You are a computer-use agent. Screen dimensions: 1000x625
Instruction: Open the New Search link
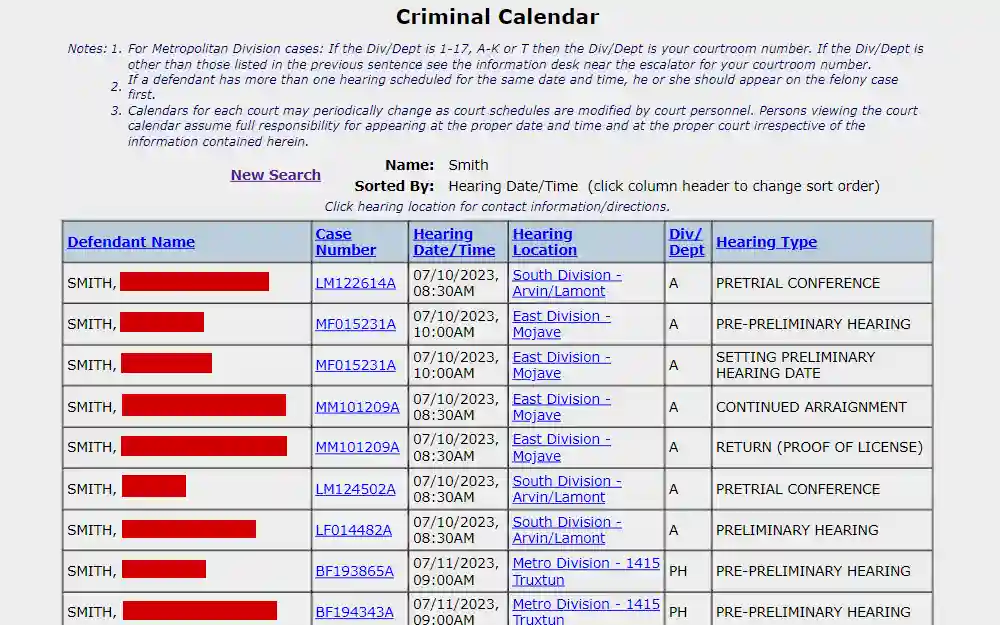pyautogui.click(x=275, y=175)
